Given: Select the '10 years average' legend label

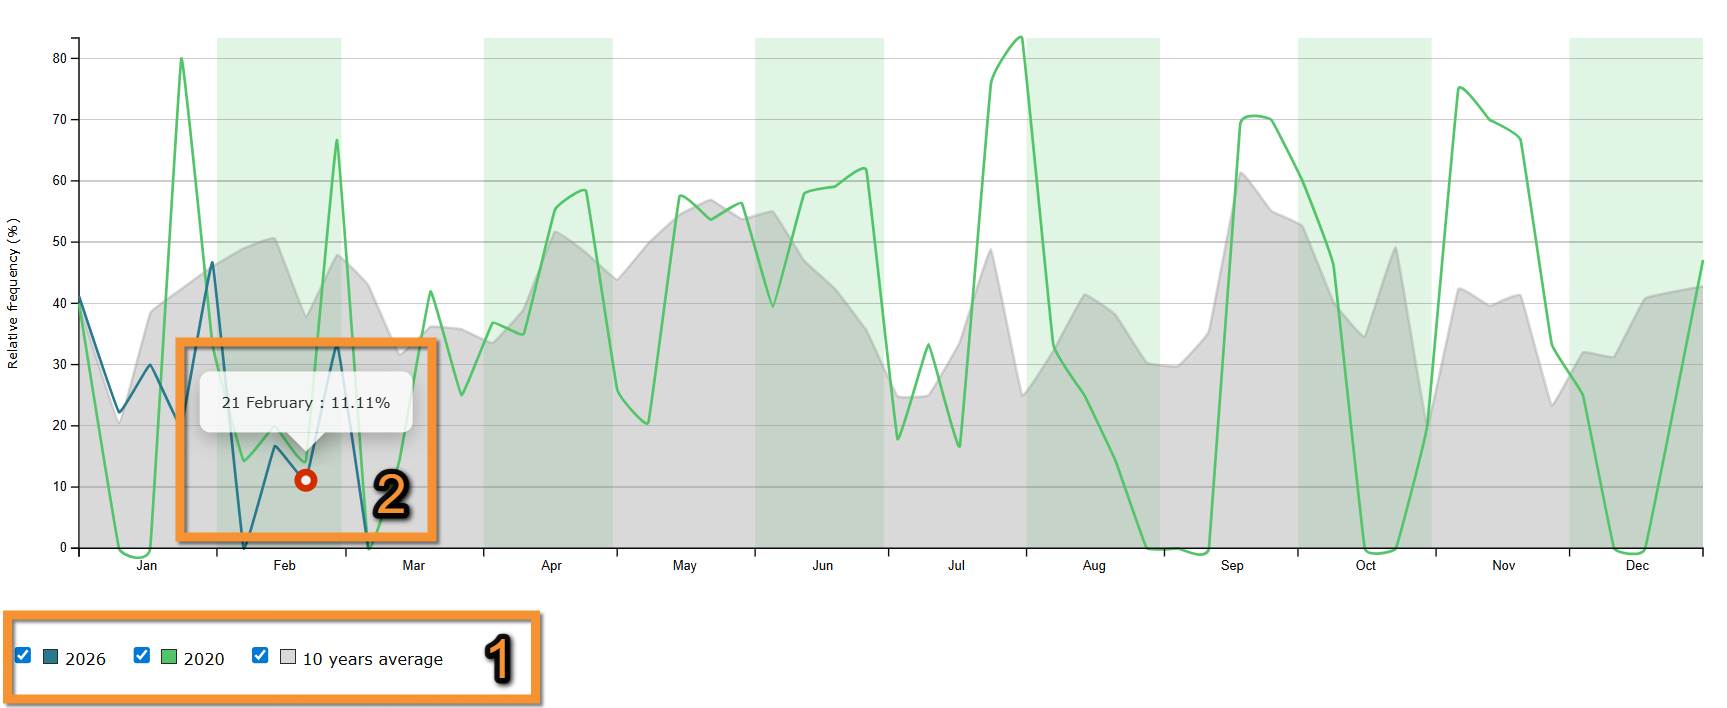Looking at the screenshot, I should click(x=372, y=659).
